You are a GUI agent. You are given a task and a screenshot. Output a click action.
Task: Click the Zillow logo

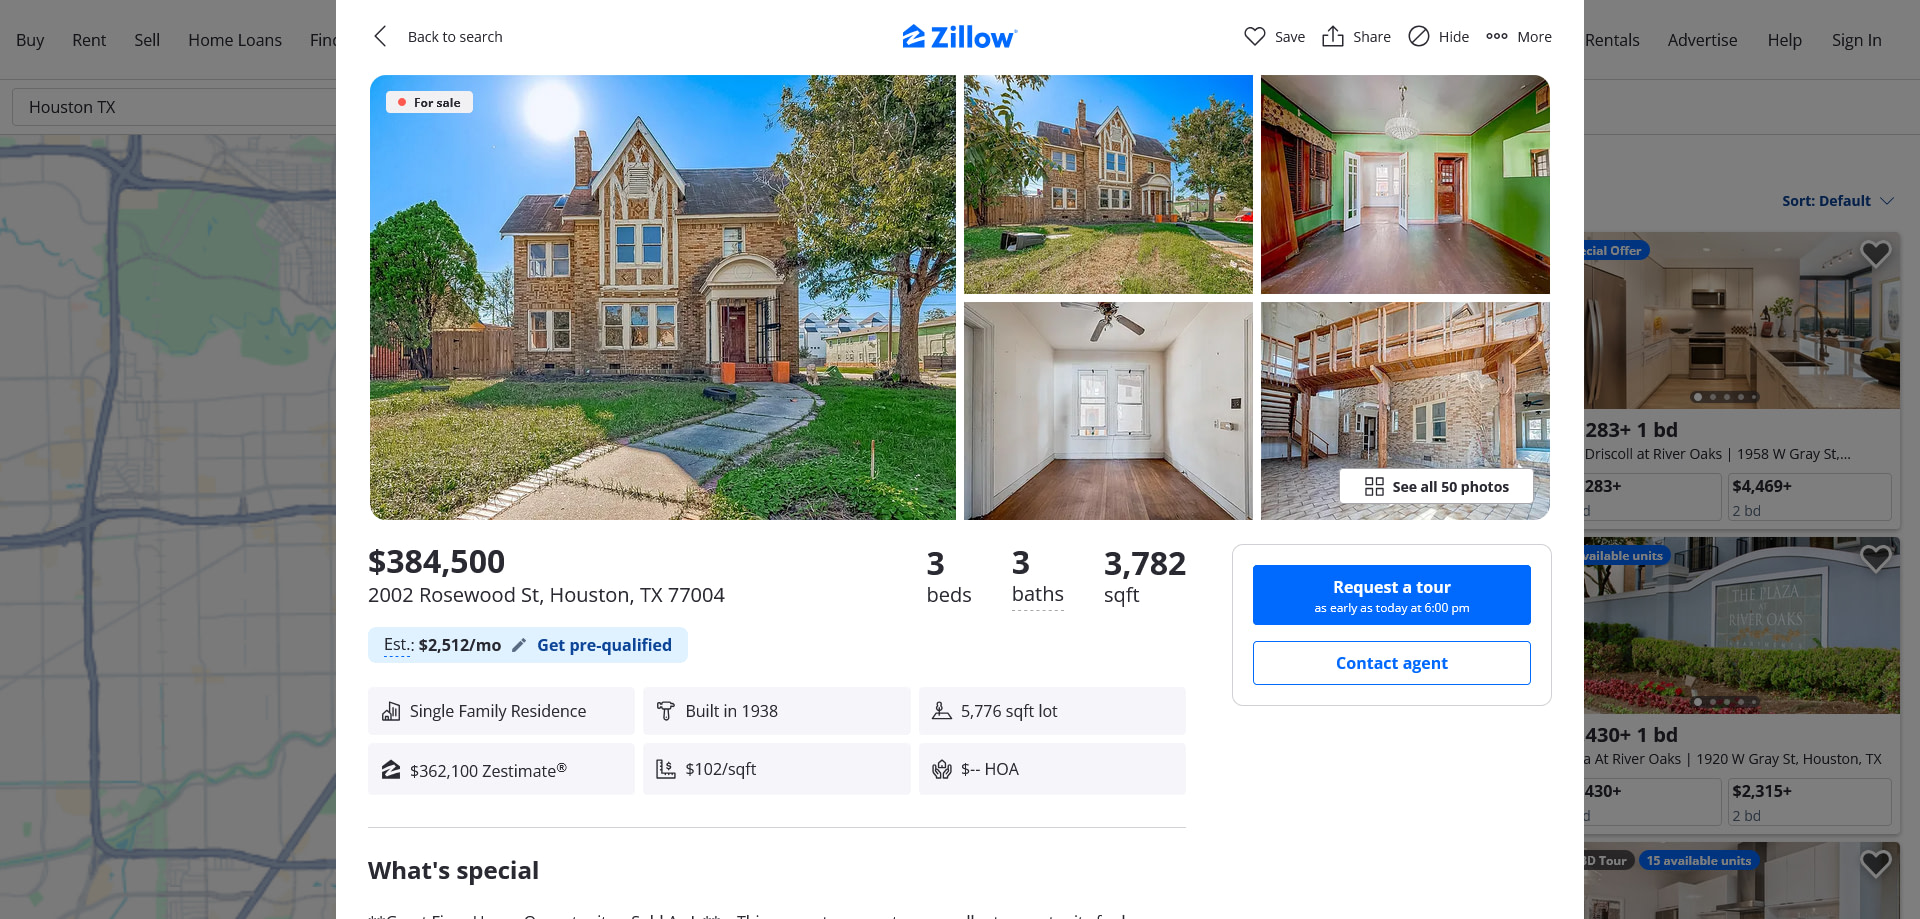coord(960,37)
